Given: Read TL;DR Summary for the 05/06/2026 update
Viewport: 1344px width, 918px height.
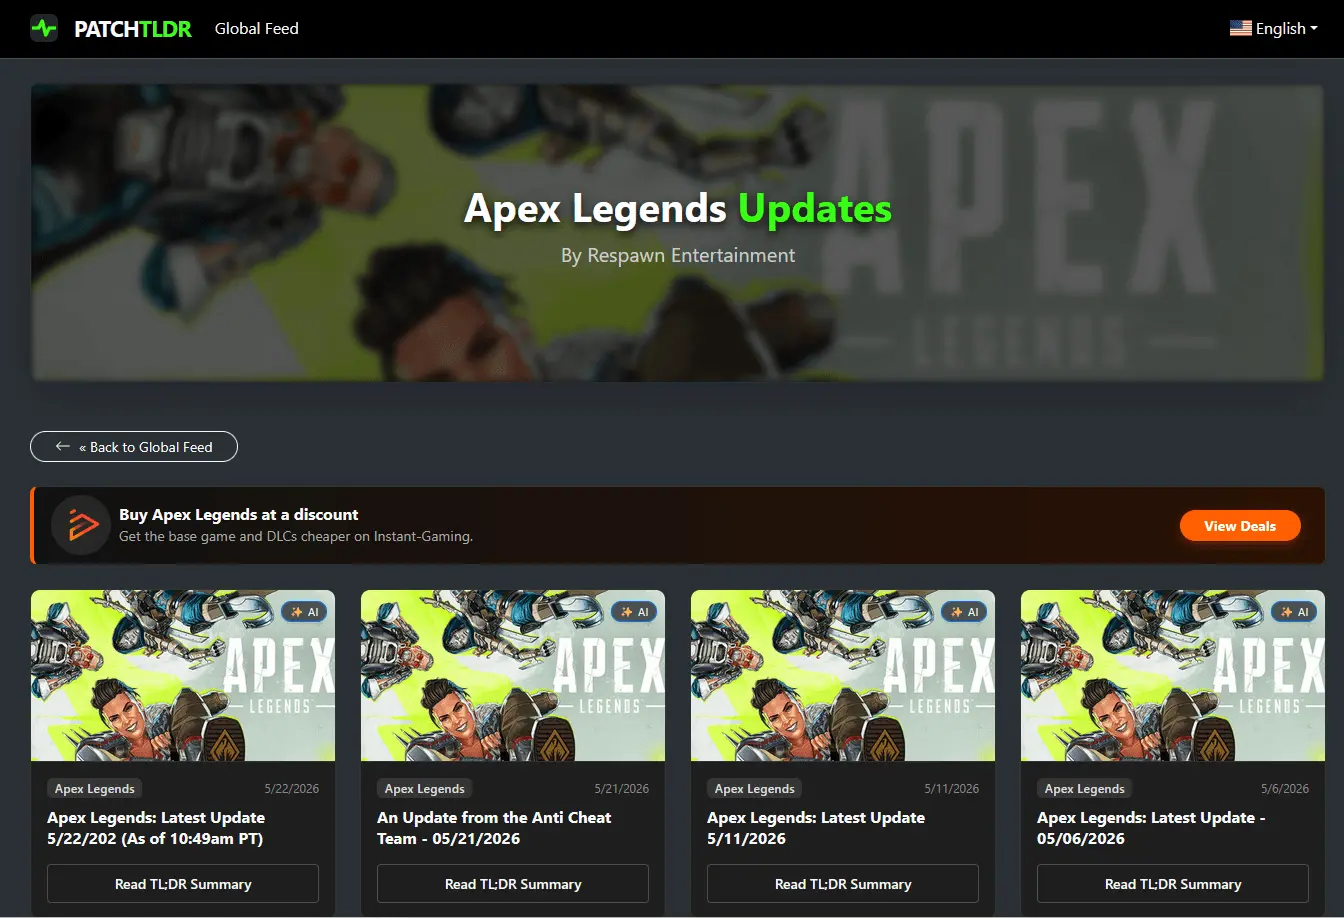Looking at the screenshot, I should pyautogui.click(x=1173, y=884).
